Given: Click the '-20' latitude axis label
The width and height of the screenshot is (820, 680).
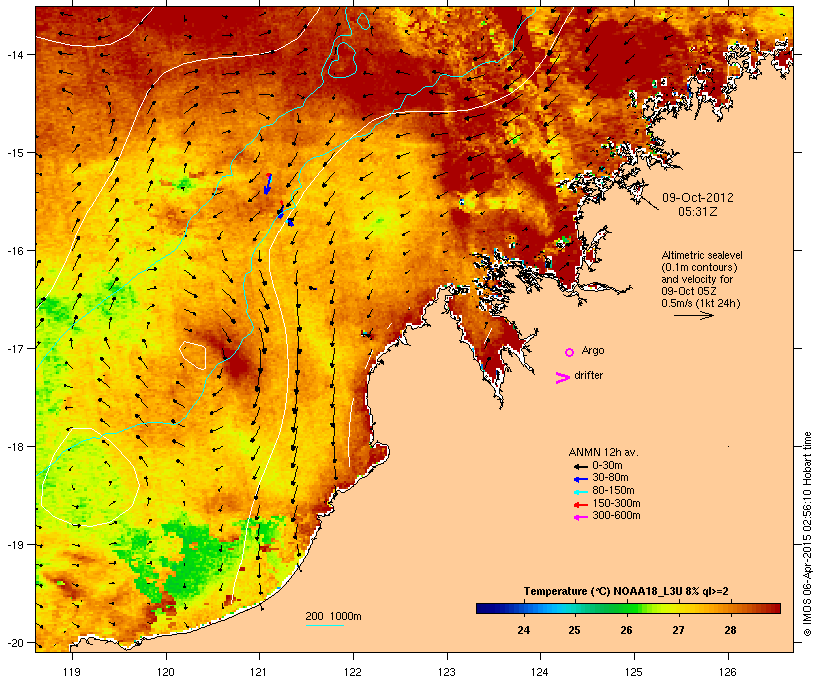Looking at the screenshot, I should click(14, 643).
